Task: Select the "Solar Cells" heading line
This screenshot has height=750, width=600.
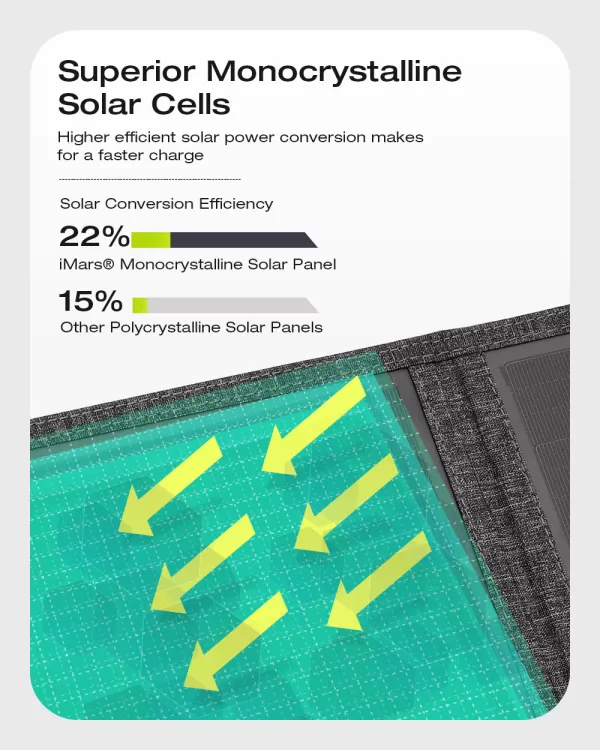Action: (144, 104)
